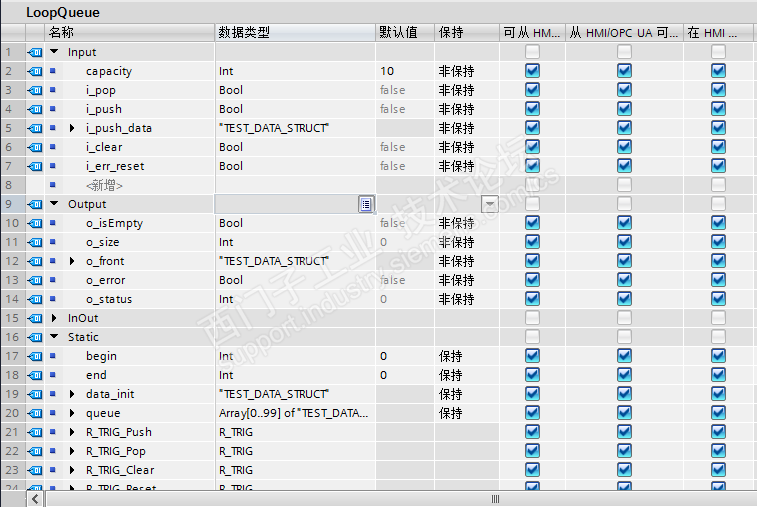
Task: Toggle visible in HMI checkbox for o_status
Action: [718, 299]
